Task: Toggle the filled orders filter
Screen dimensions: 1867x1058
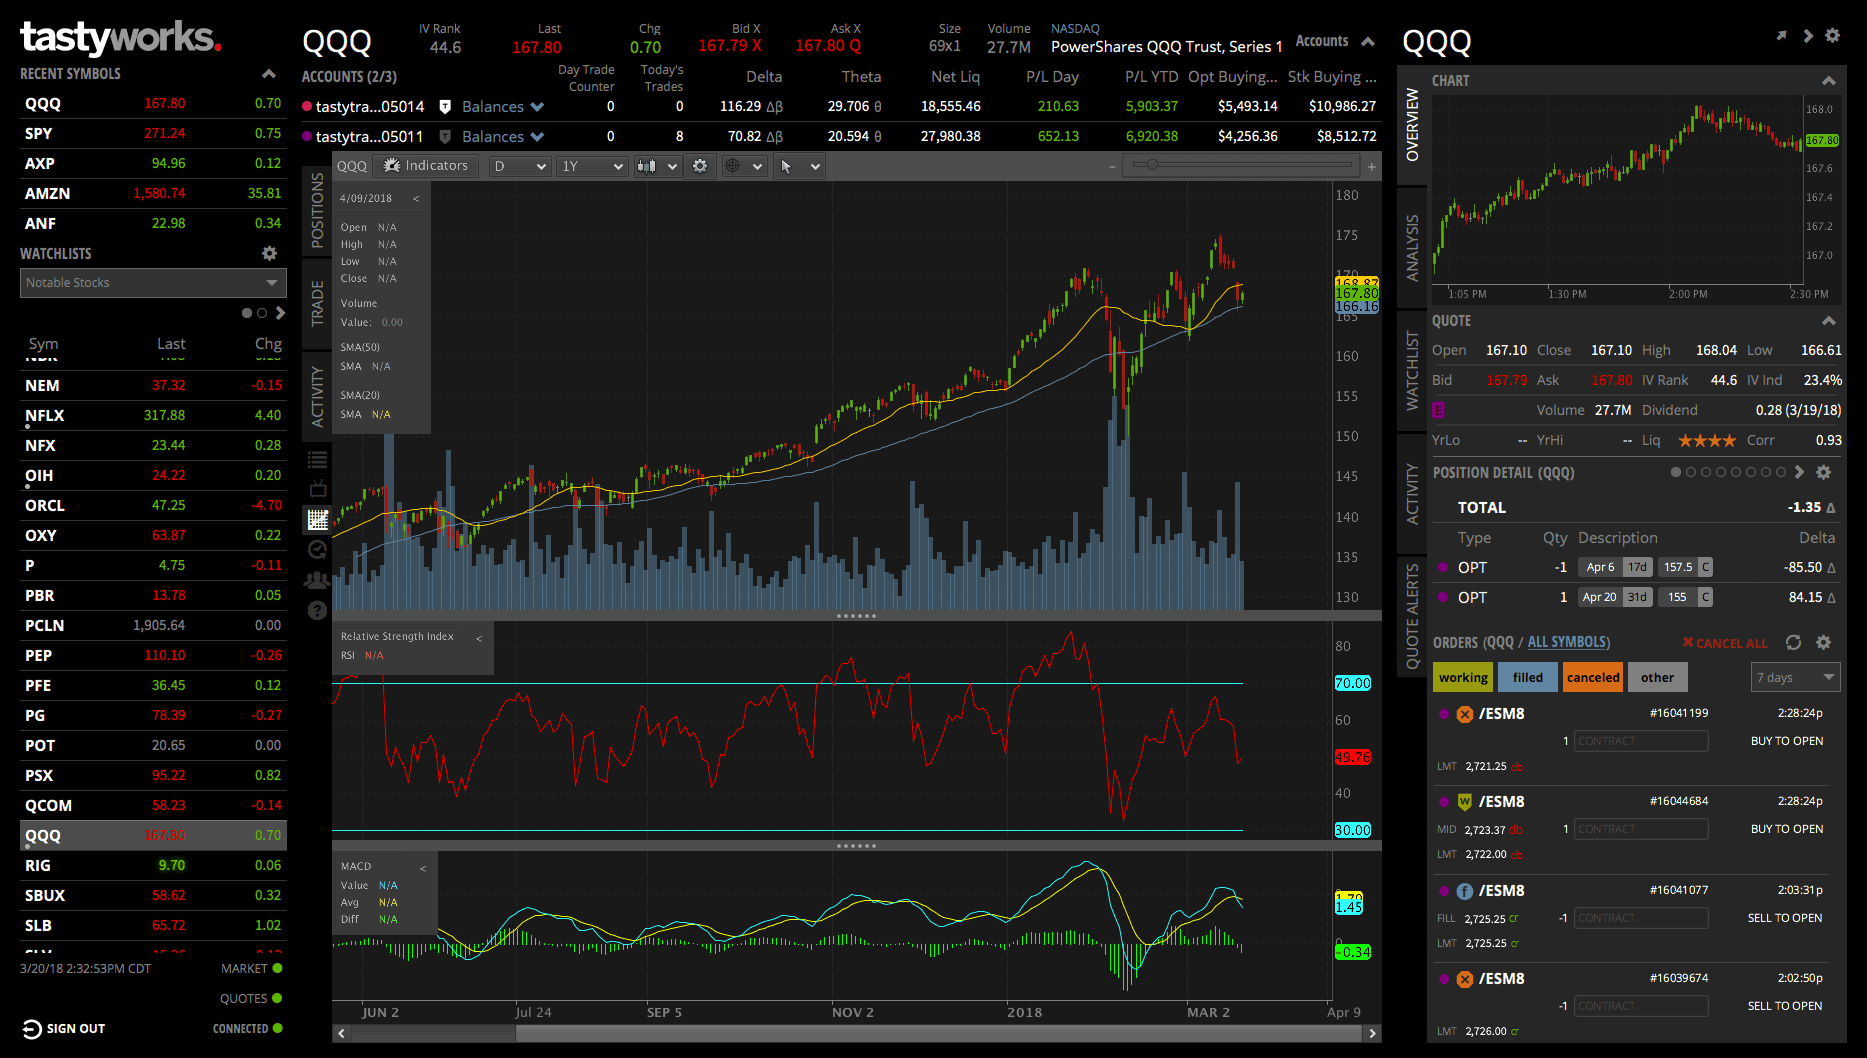Action: coord(1528,677)
